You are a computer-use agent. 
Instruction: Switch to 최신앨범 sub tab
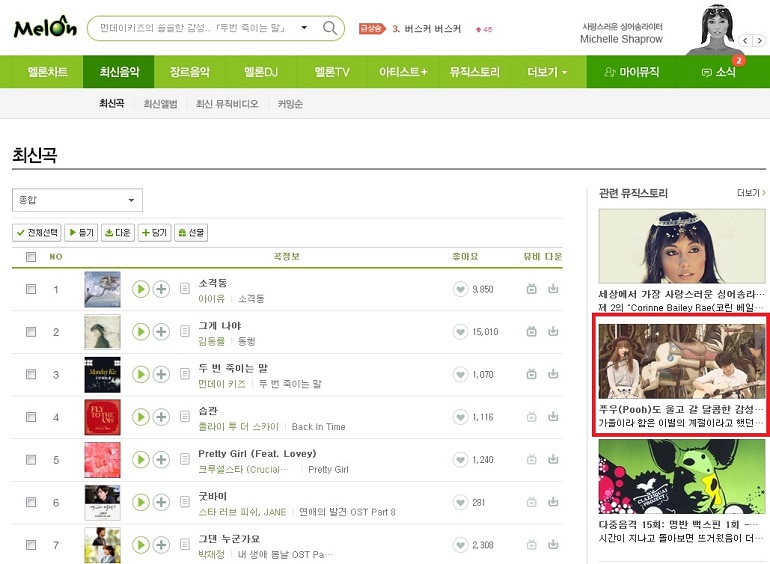point(160,104)
